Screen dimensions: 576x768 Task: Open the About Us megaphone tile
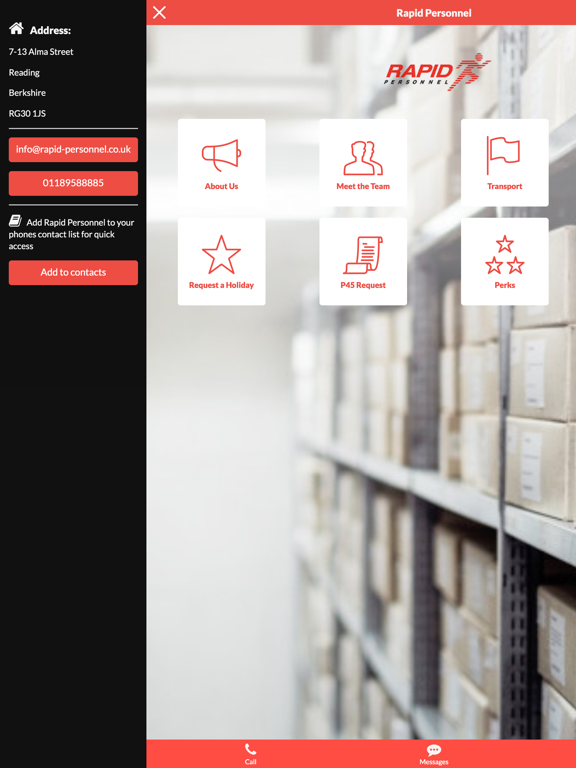pos(221,163)
